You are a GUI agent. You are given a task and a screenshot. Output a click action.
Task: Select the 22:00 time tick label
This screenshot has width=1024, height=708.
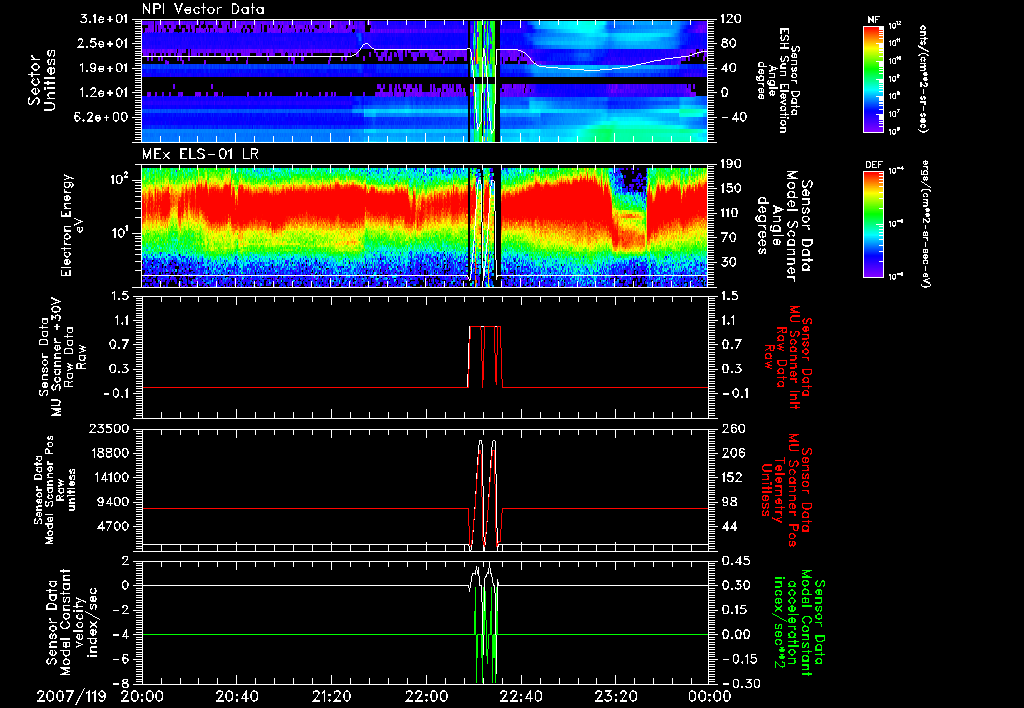426,695
